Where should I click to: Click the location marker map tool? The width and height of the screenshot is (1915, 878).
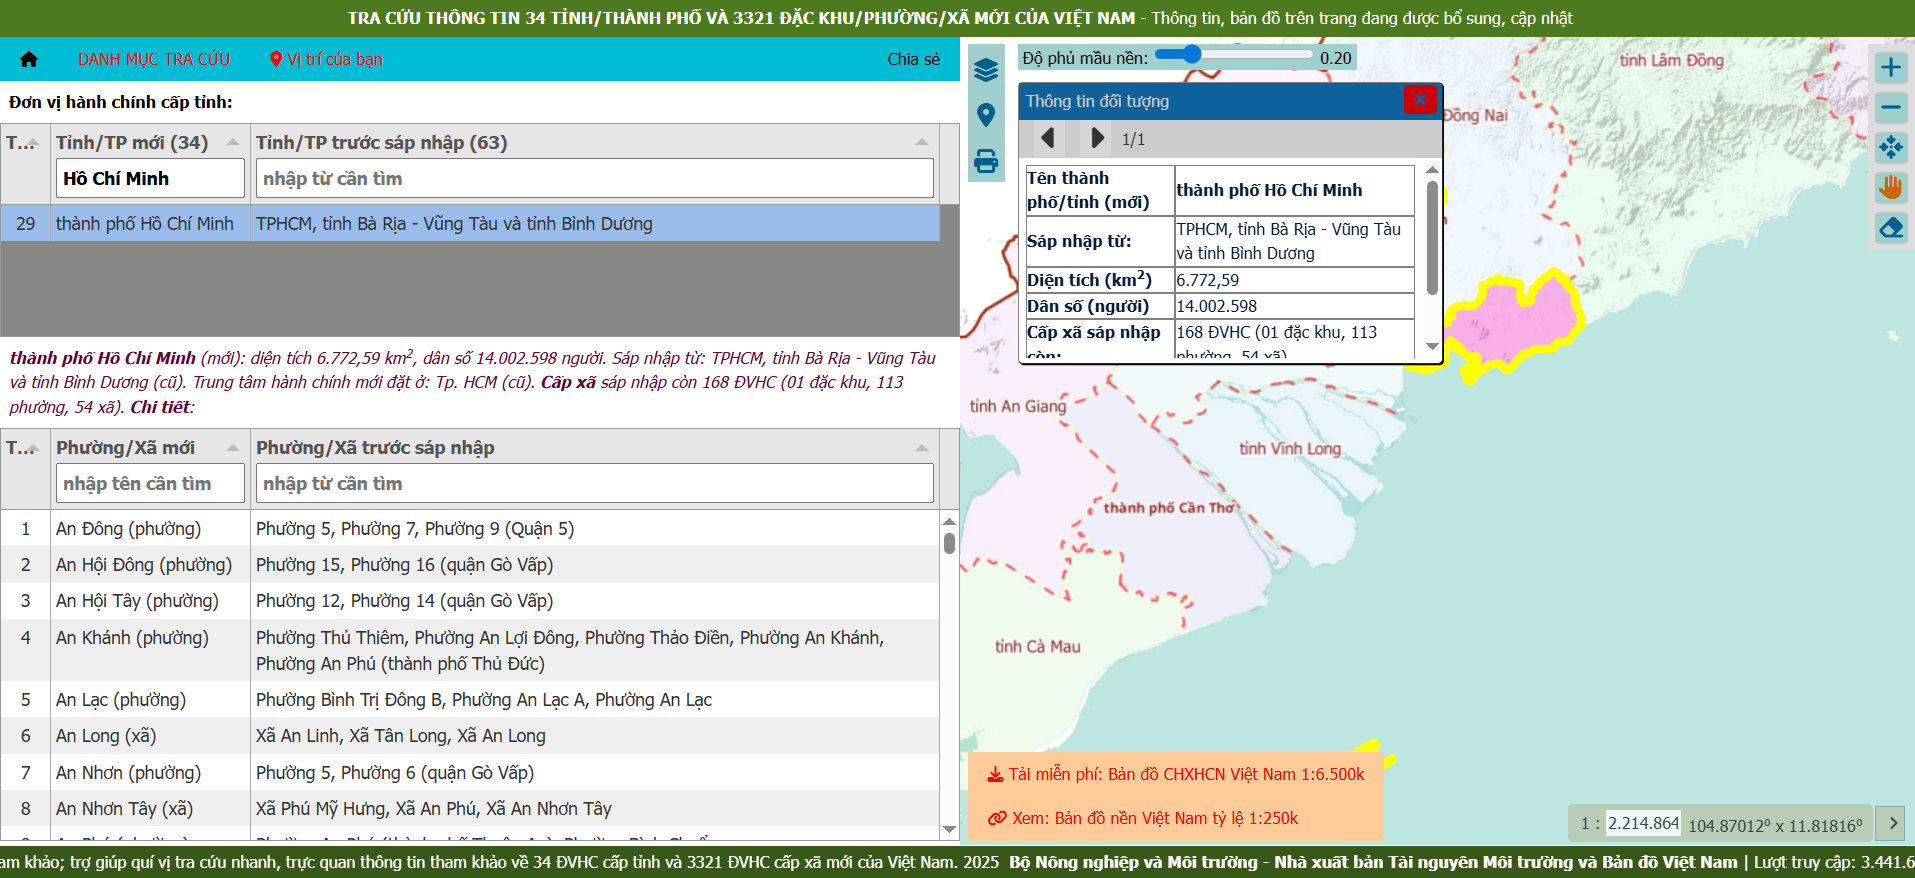tap(986, 115)
